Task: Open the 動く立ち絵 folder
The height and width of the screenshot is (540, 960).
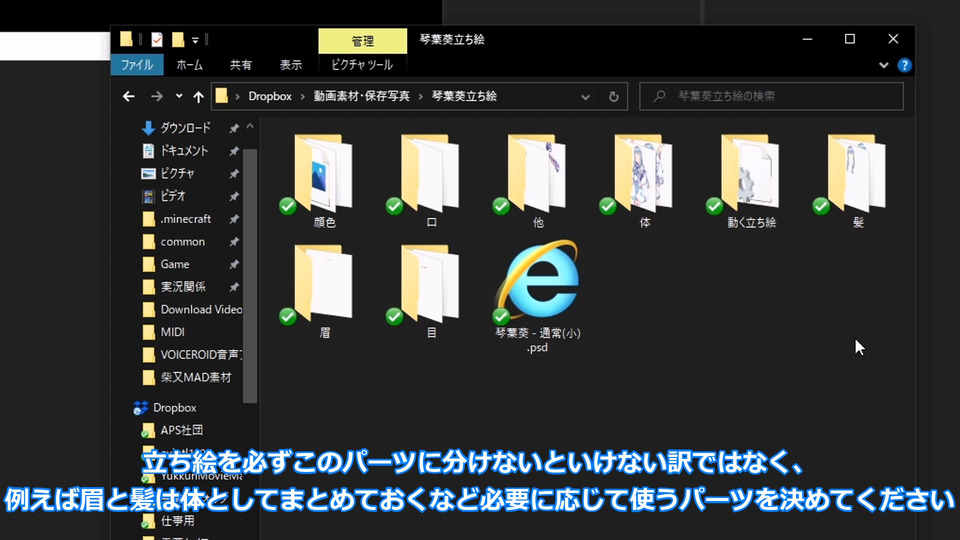Action: click(751, 181)
